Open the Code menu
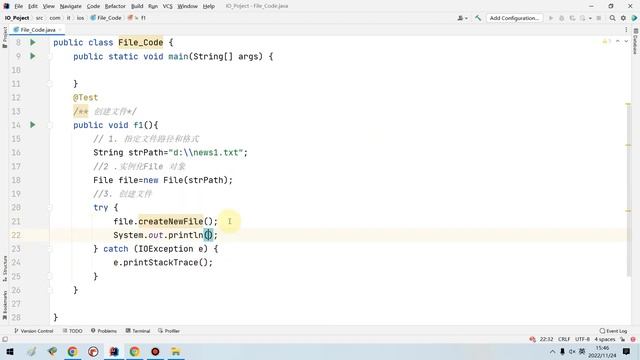The height and width of the screenshot is (360, 640). (x=93, y=6)
